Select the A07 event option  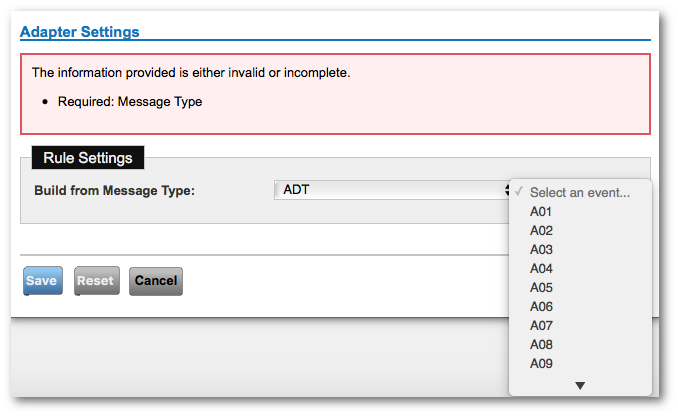pos(541,326)
